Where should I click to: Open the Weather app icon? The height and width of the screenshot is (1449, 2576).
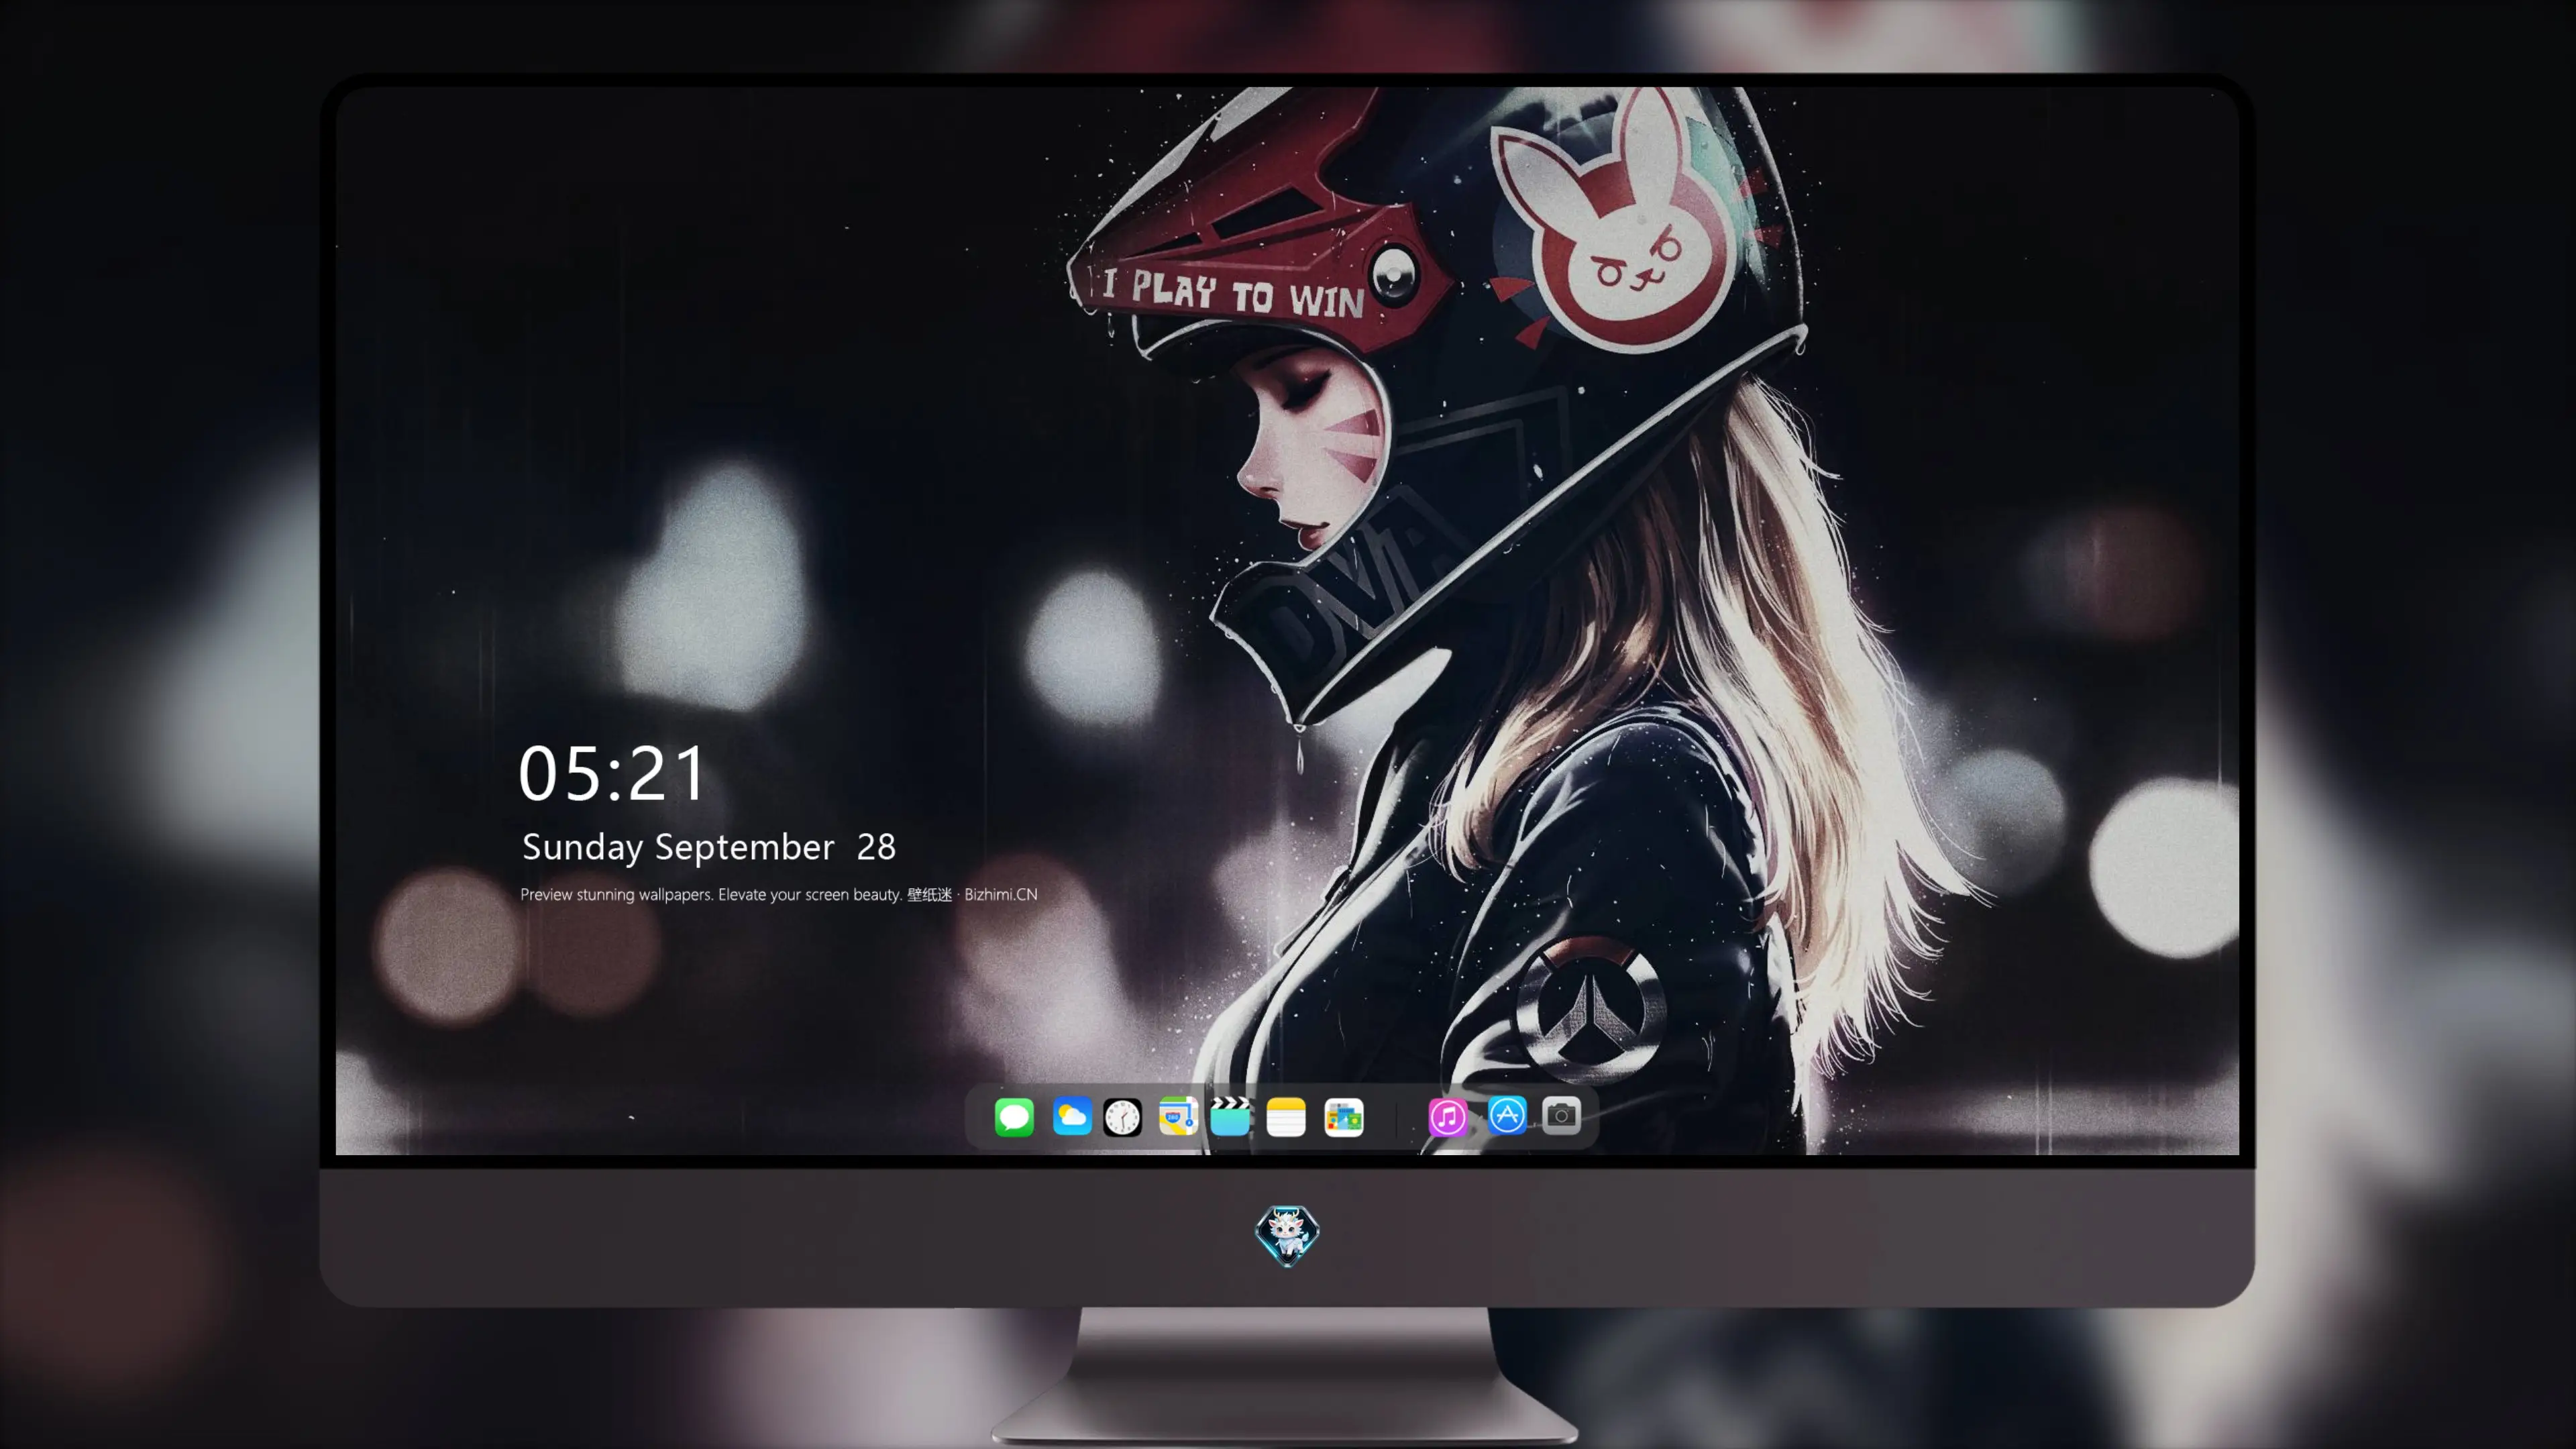[1072, 1116]
